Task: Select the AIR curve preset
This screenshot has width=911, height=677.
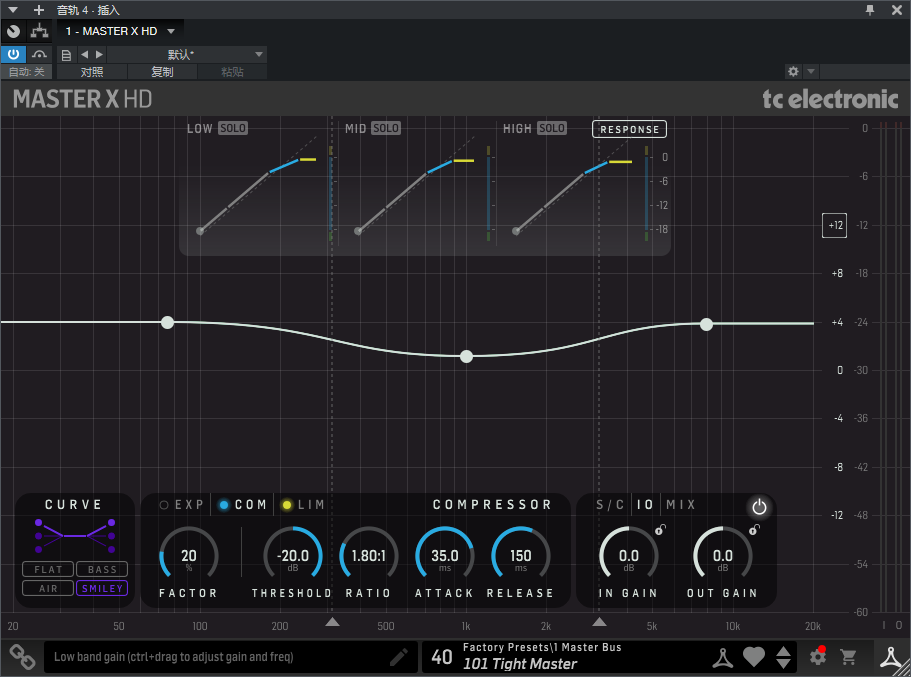Action: tap(48, 588)
